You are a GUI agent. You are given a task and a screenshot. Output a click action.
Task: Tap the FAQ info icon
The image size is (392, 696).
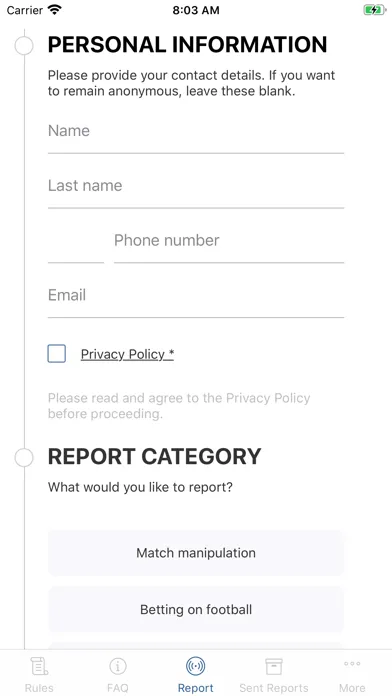(118, 666)
